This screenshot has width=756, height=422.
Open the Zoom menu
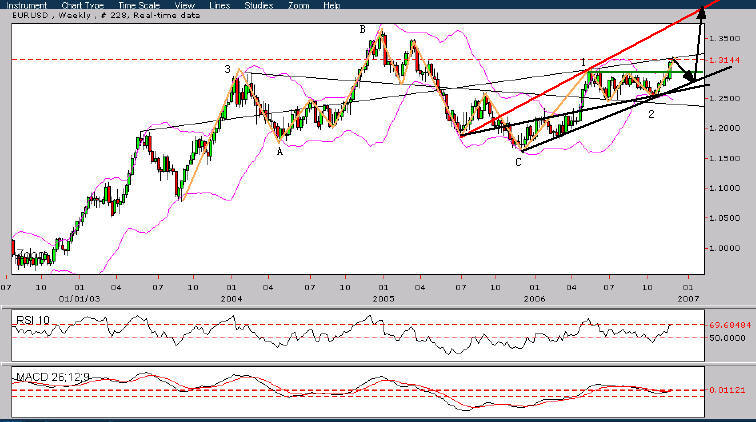coord(298,5)
